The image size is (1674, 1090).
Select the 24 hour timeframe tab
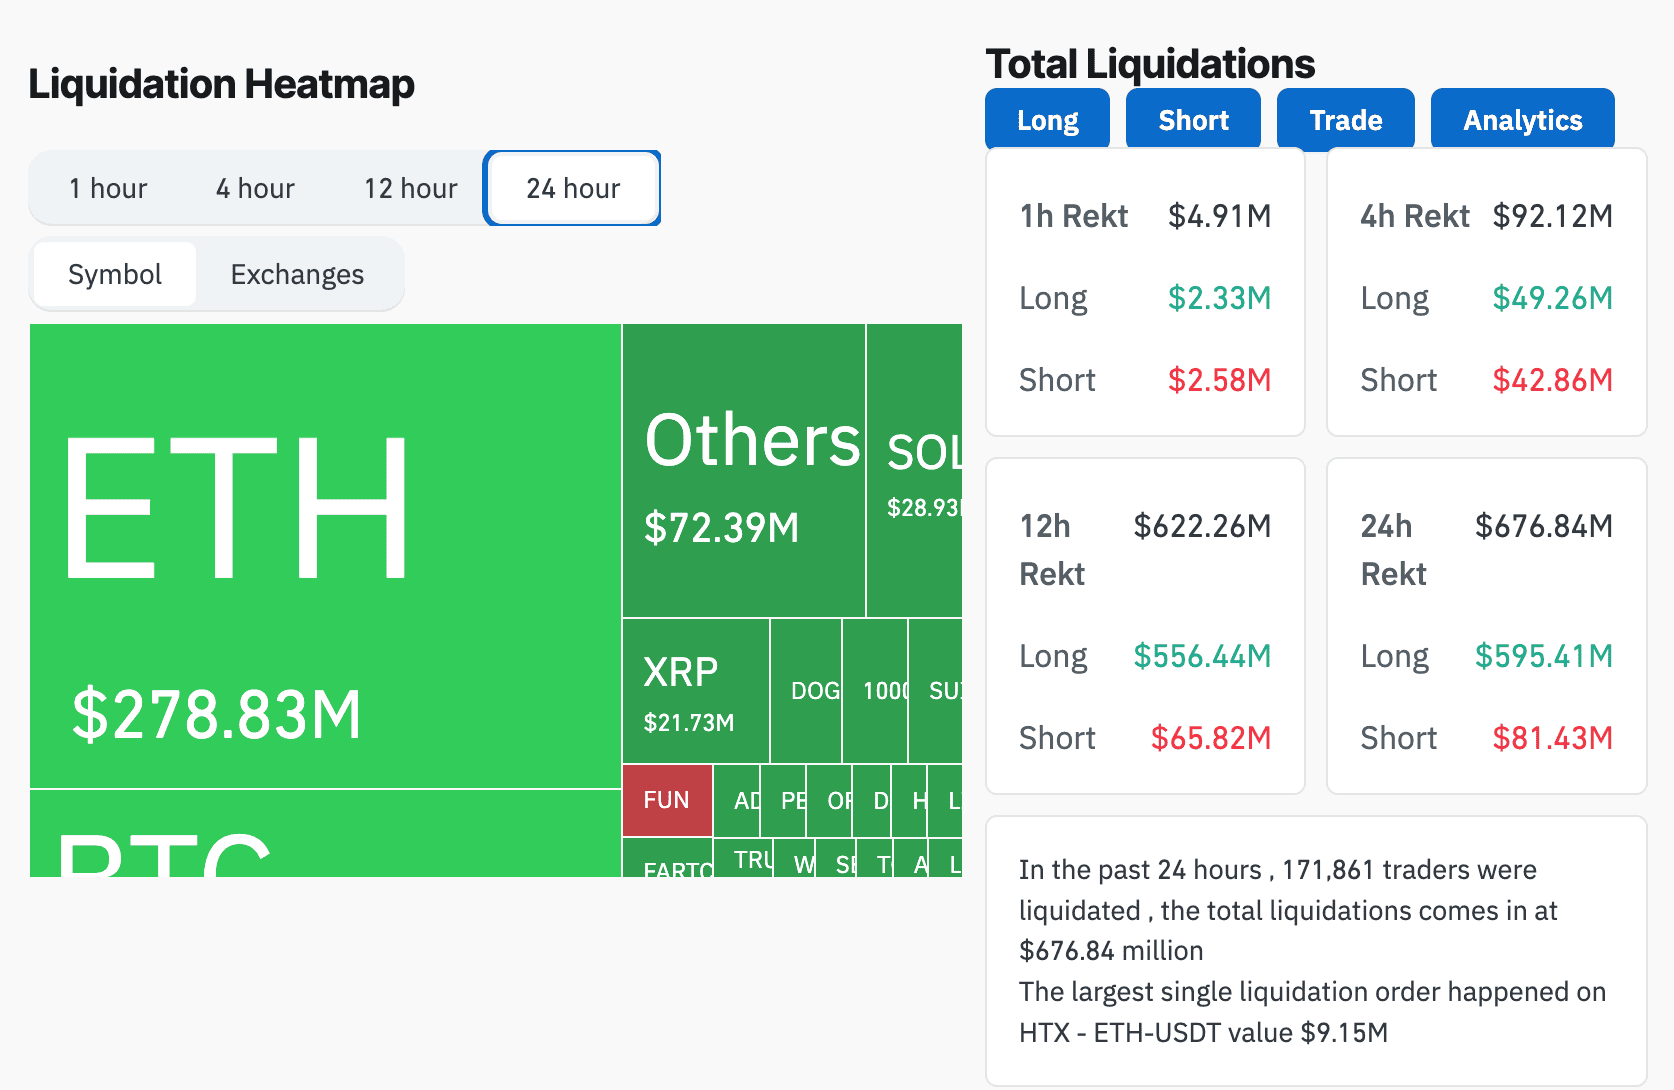pos(573,188)
